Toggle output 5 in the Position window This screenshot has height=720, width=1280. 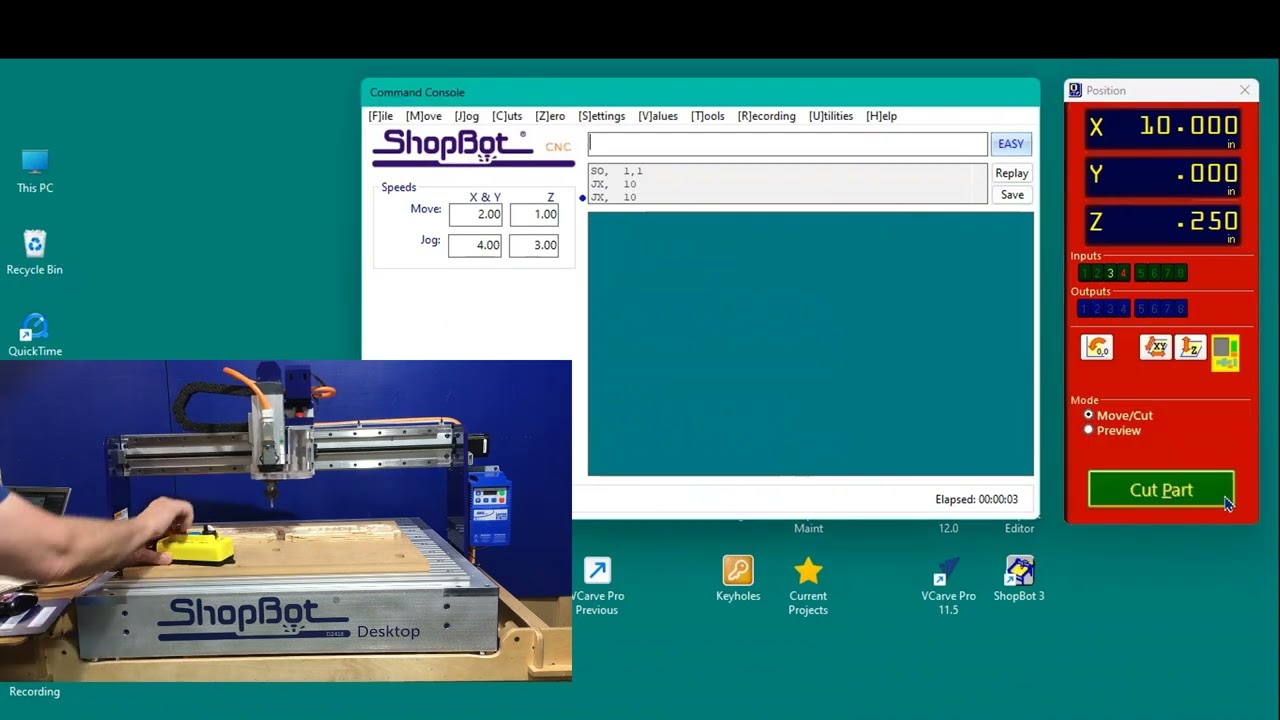[1141, 309]
